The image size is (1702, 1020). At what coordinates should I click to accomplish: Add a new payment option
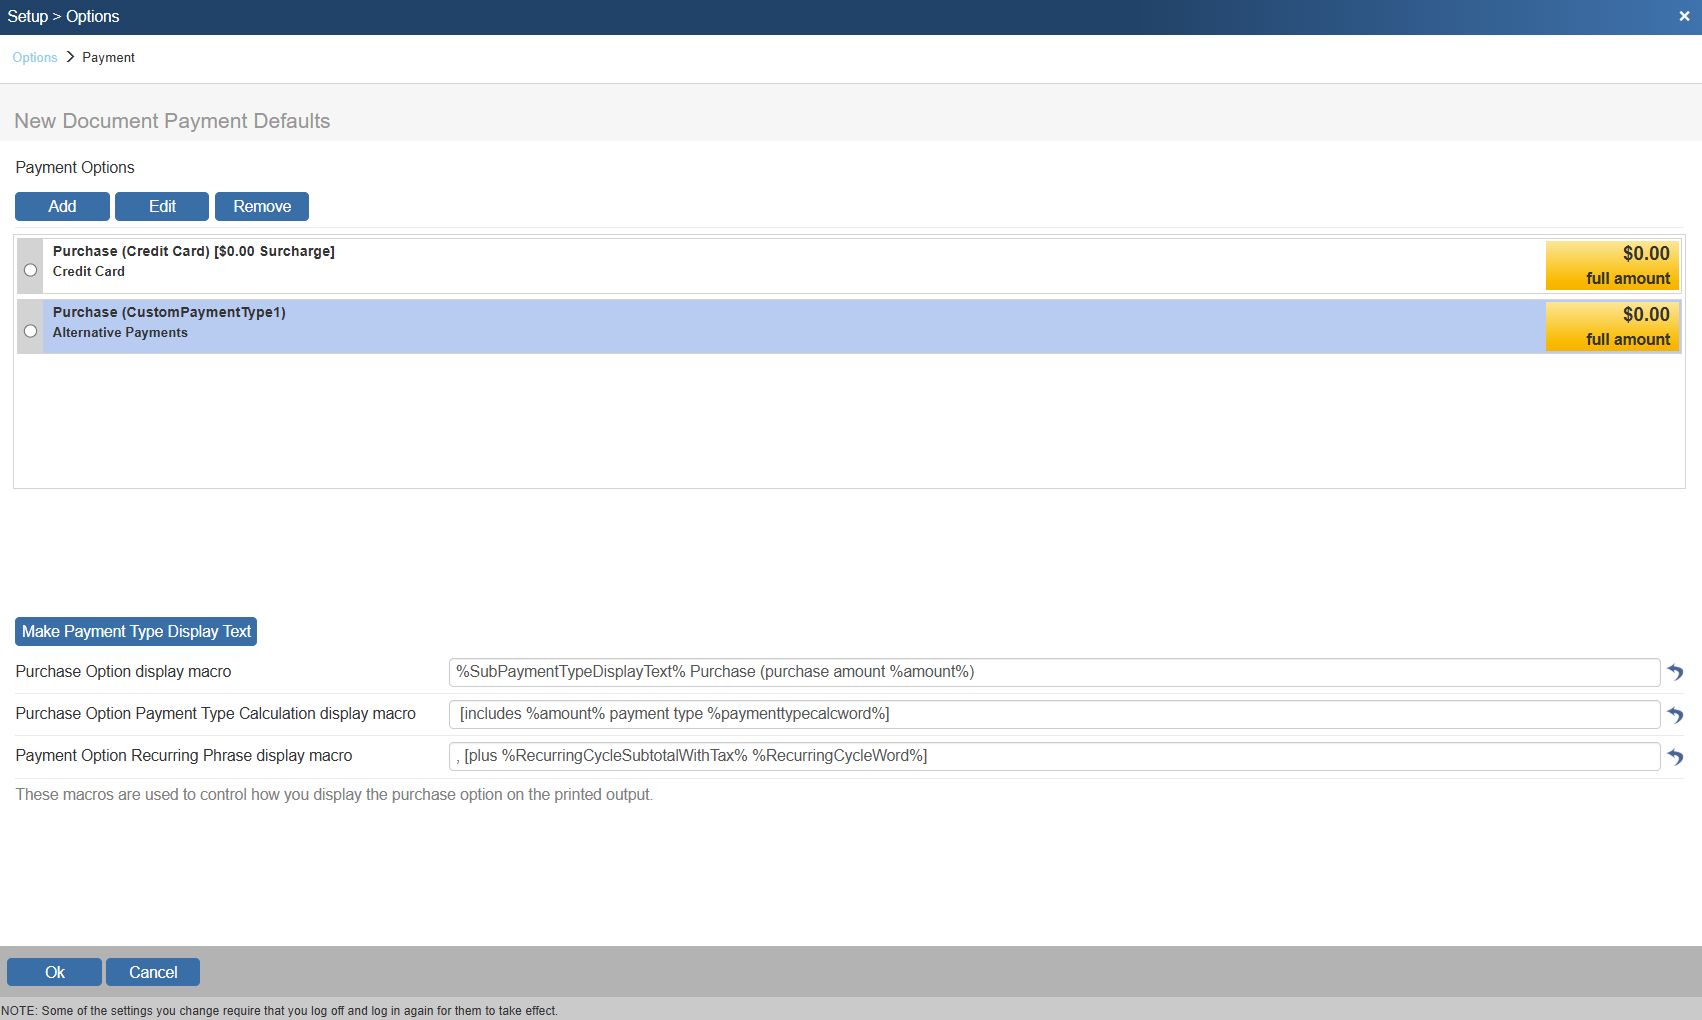(62, 206)
